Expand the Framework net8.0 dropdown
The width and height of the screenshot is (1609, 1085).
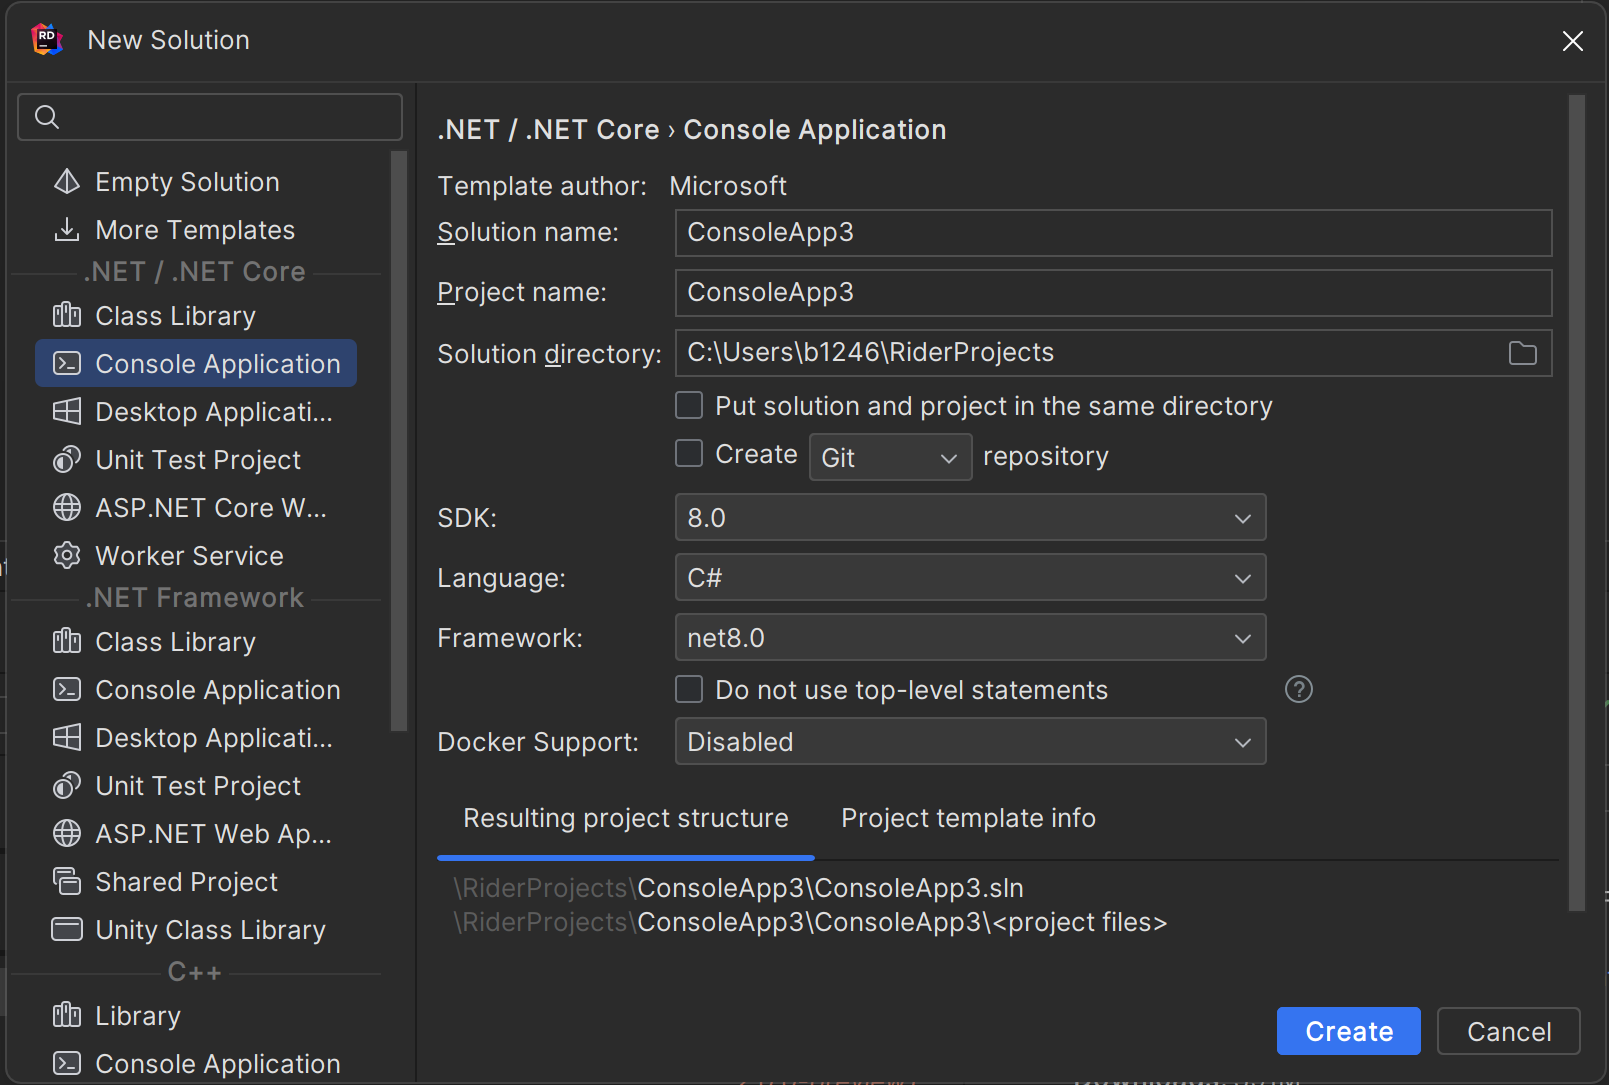[x=971, y=637]
